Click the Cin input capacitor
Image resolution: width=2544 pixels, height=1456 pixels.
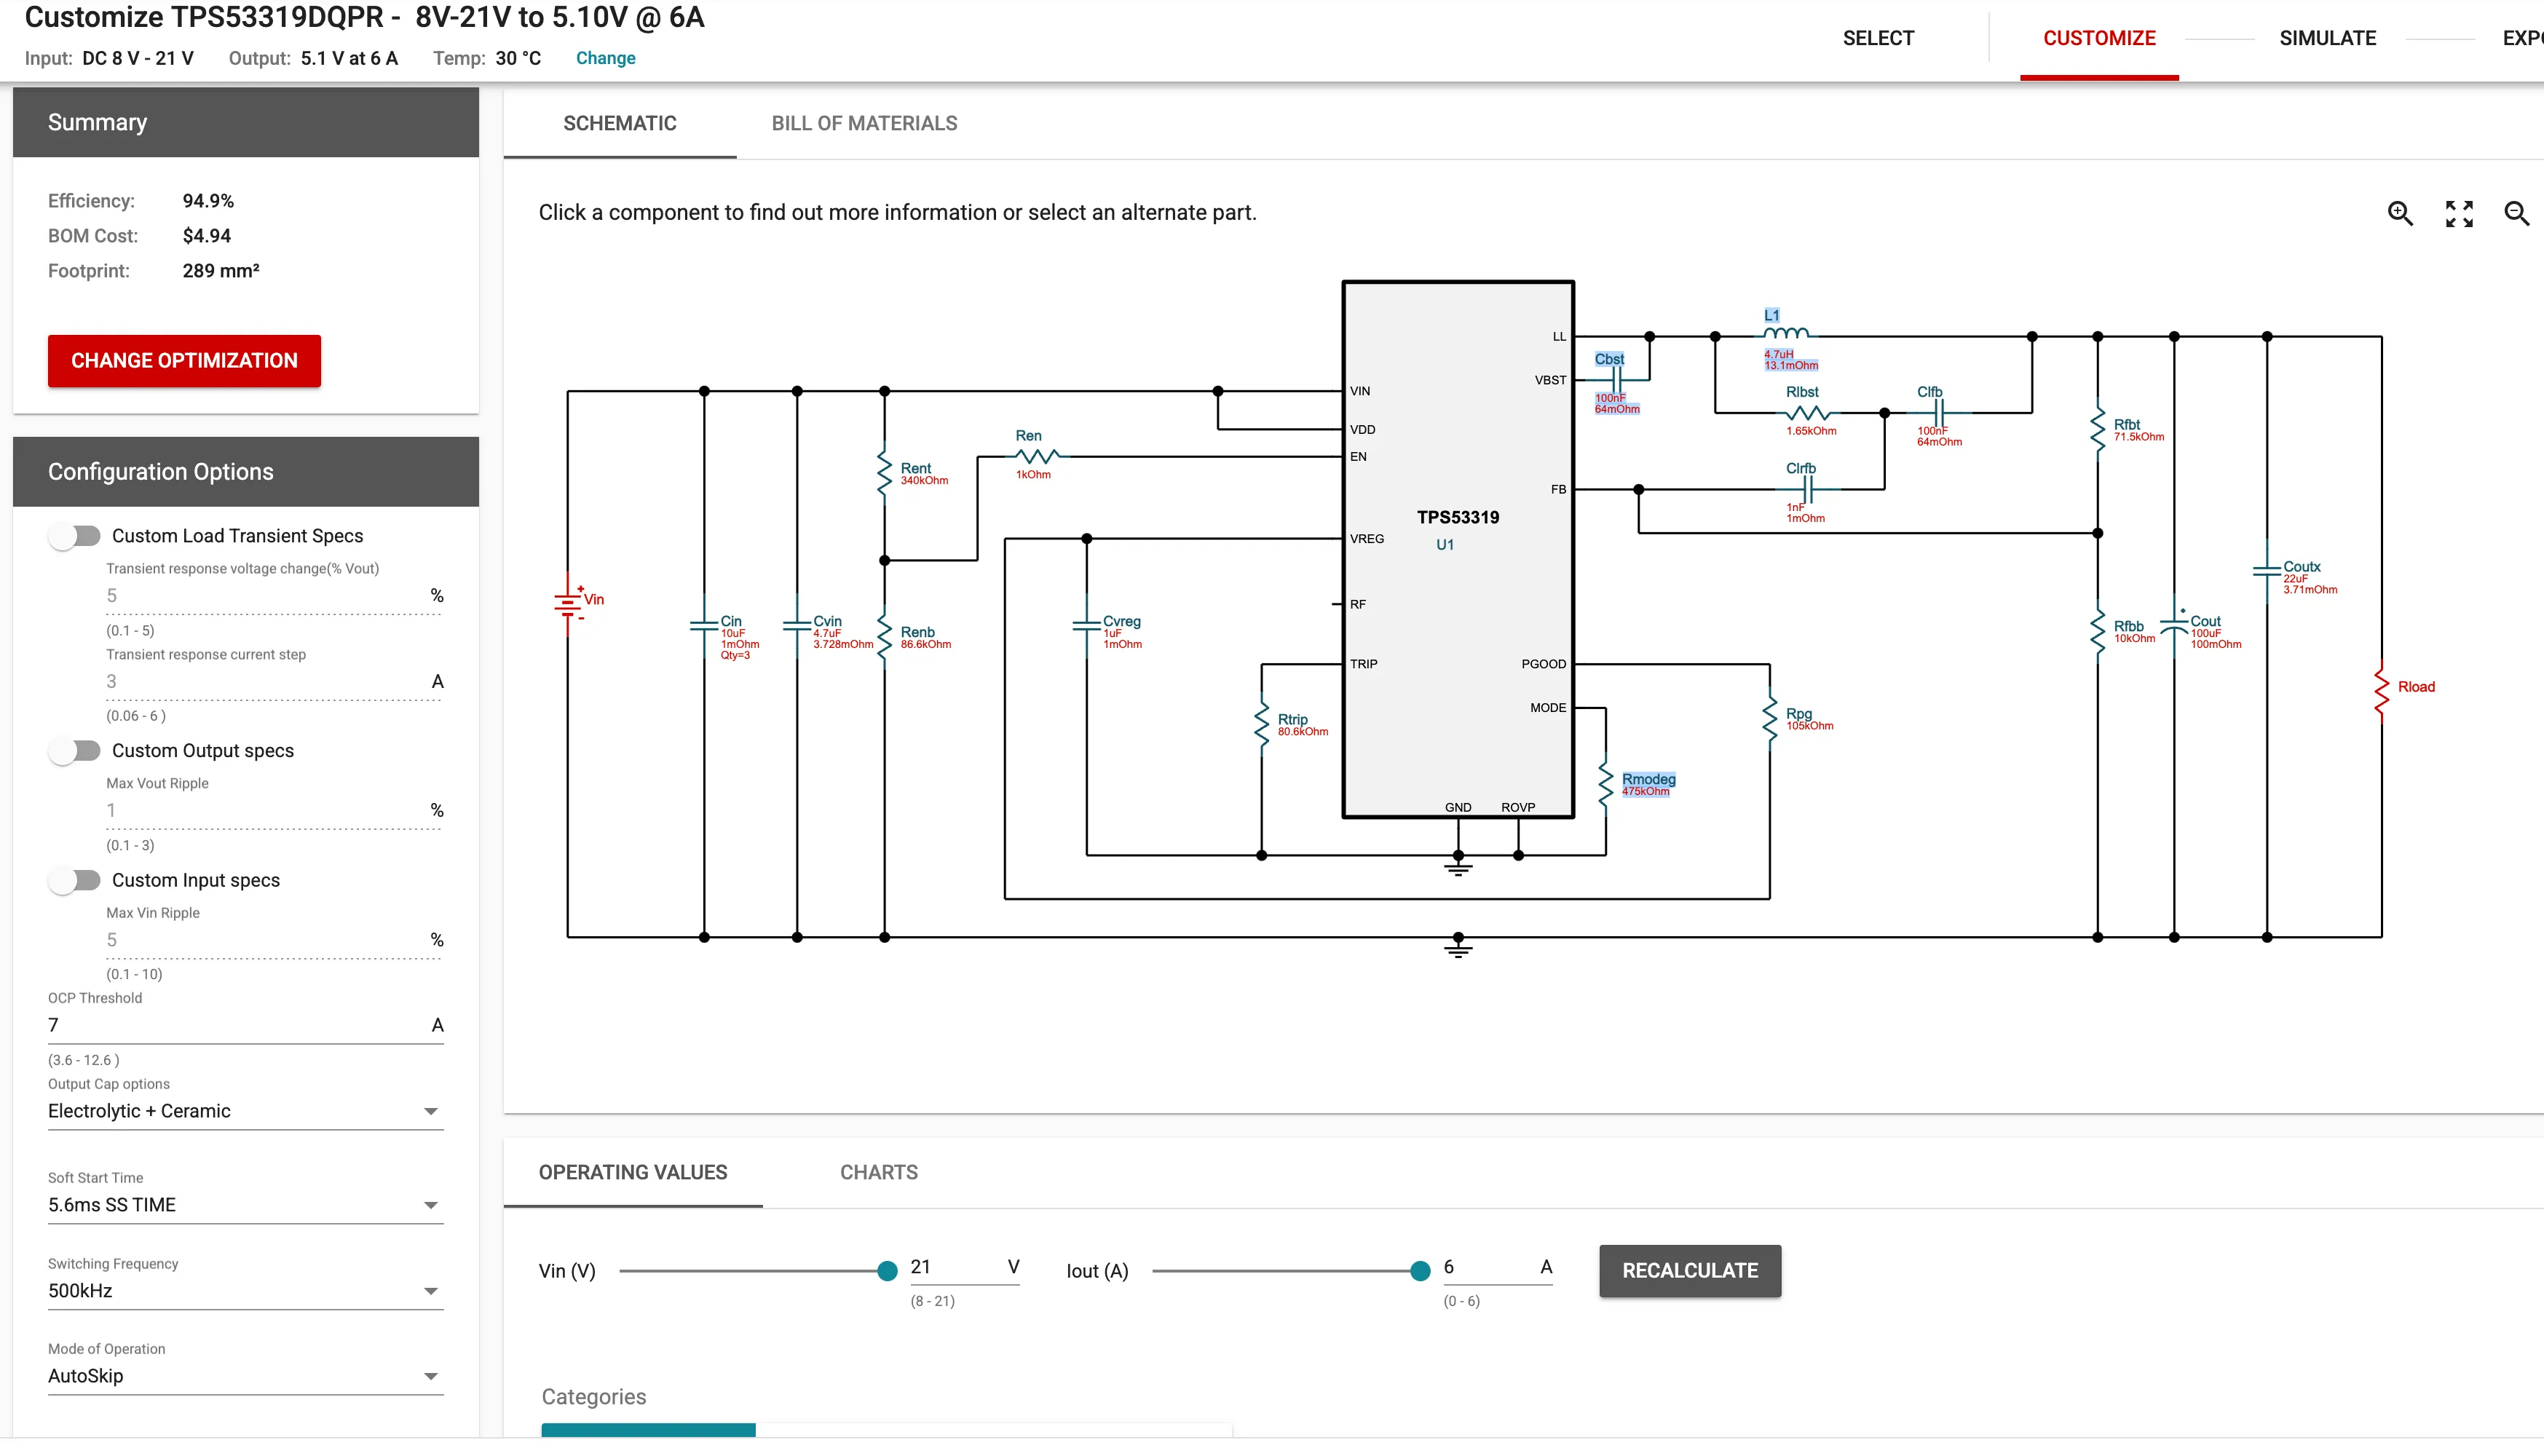(704, 625)
